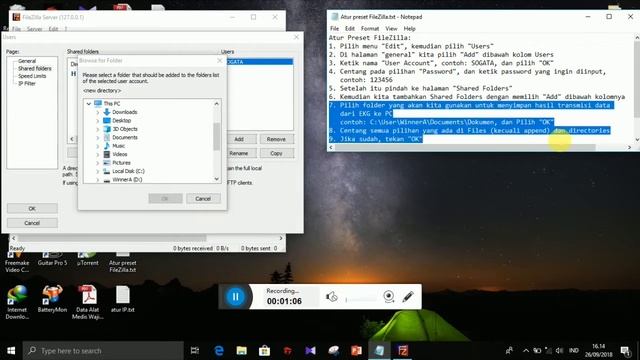Open Notepad File menu

click(x=334, y=29)
